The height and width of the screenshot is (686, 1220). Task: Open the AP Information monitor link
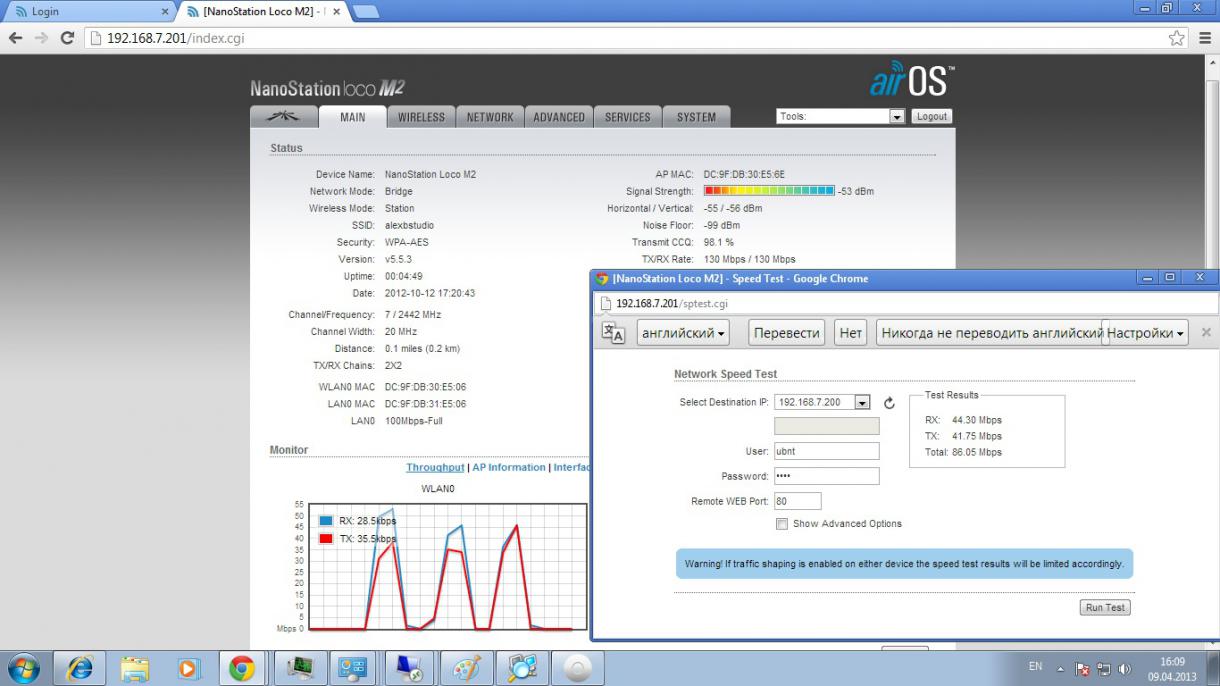(509, 467)
